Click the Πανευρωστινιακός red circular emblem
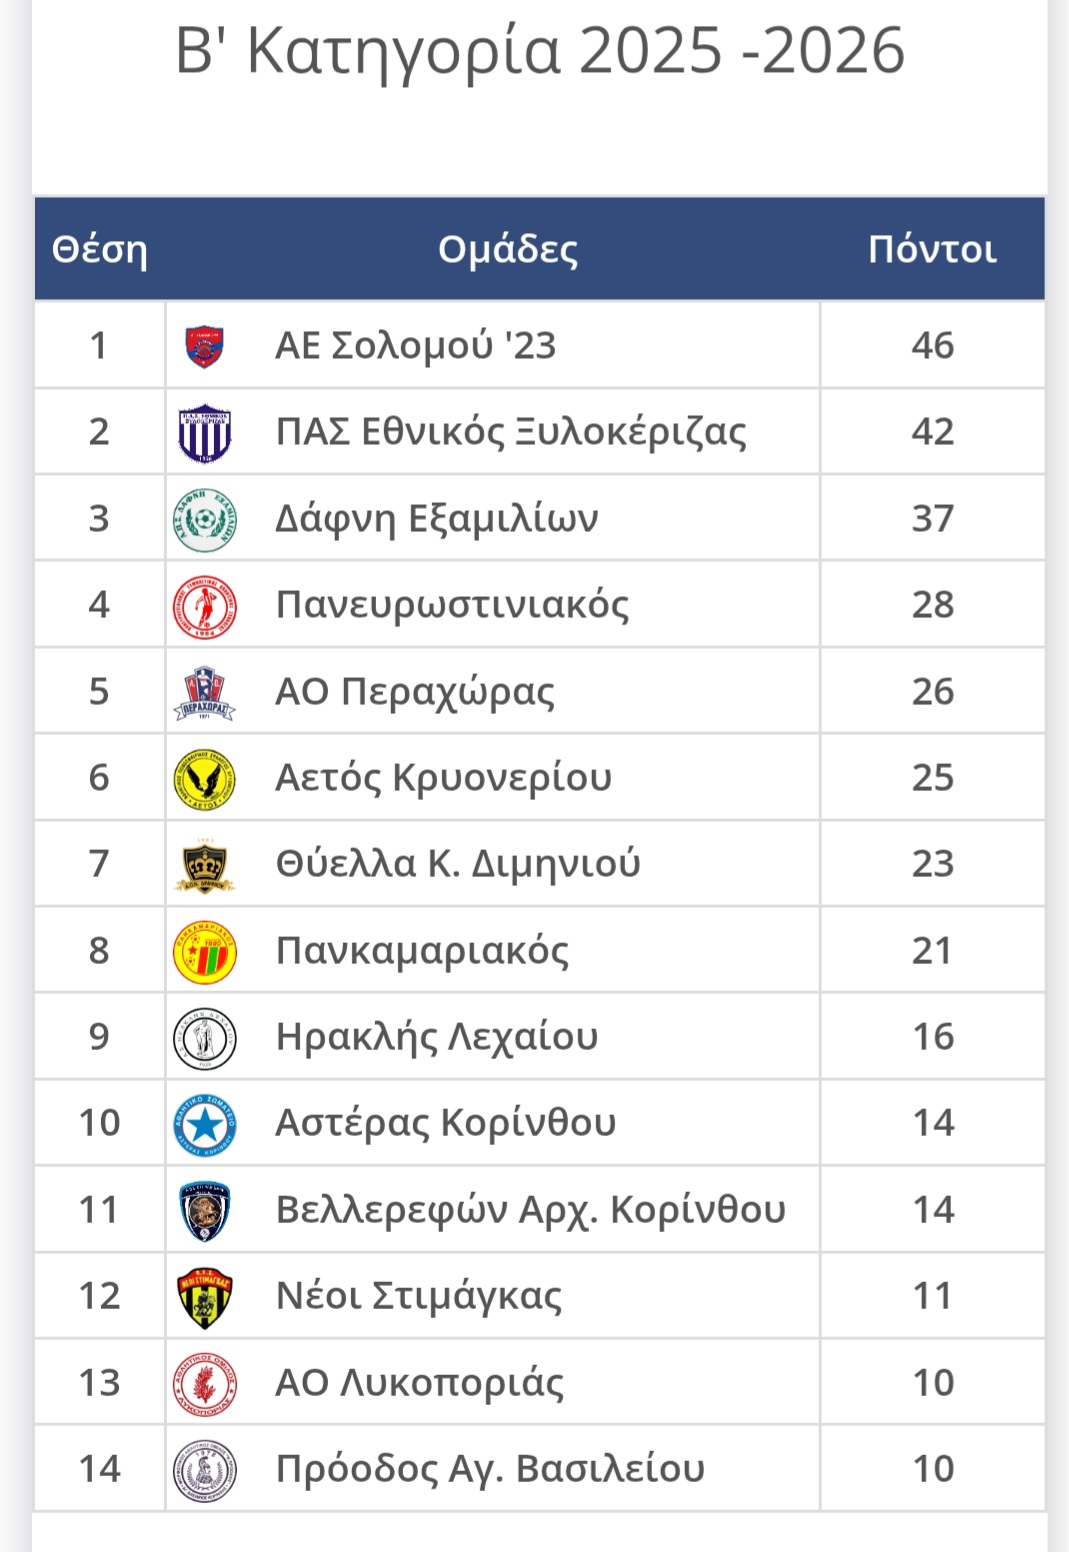This screenshot has height=1552, width=1069. [x=204, y=606]
